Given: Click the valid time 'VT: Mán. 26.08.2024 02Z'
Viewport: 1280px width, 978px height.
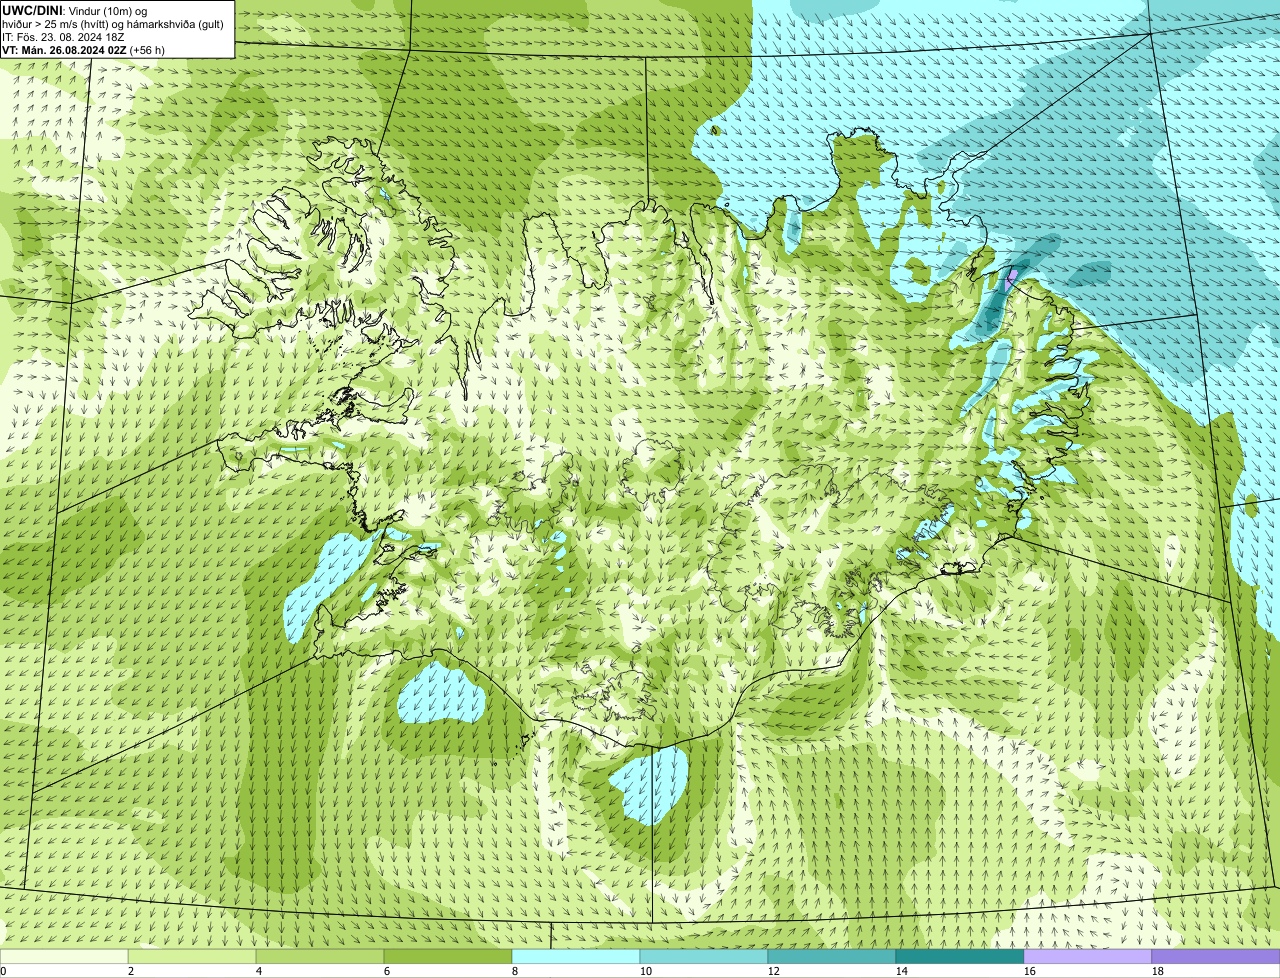Looking at the screenshot, I should tap(64, 49).
